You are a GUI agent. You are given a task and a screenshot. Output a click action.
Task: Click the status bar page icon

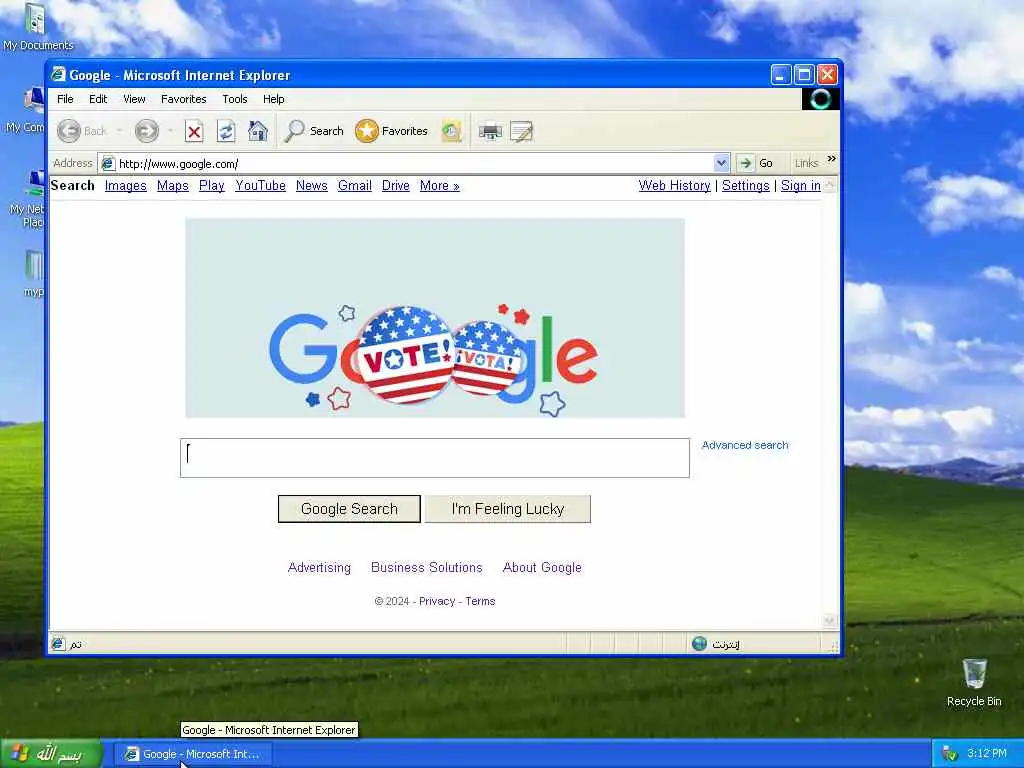coord(57,644)
